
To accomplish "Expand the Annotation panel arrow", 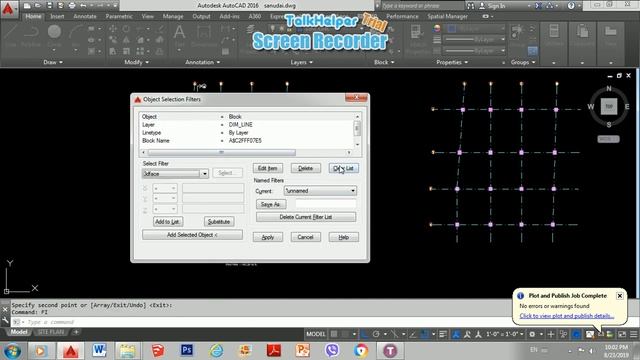I will (218, 62).
